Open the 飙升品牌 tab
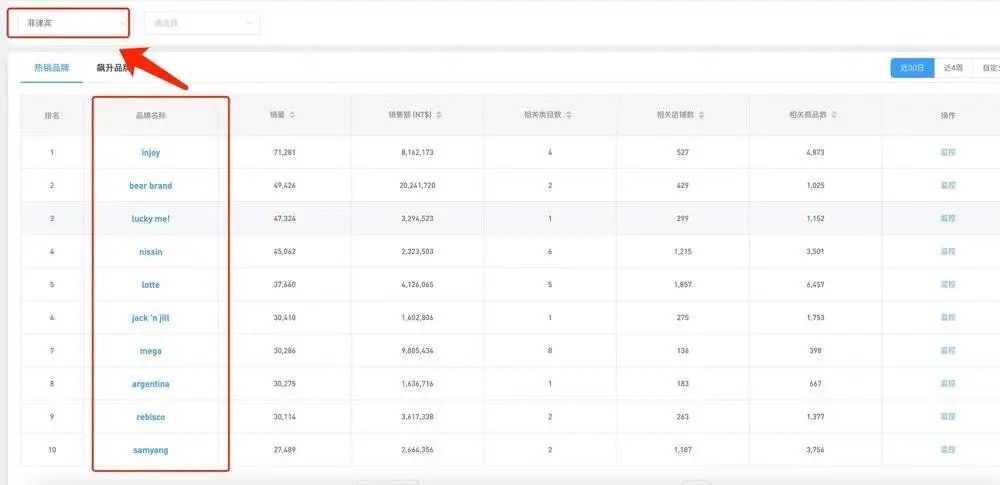This screenshot has height=485, width=1000. pyautogui.click(x=113, y=68)
